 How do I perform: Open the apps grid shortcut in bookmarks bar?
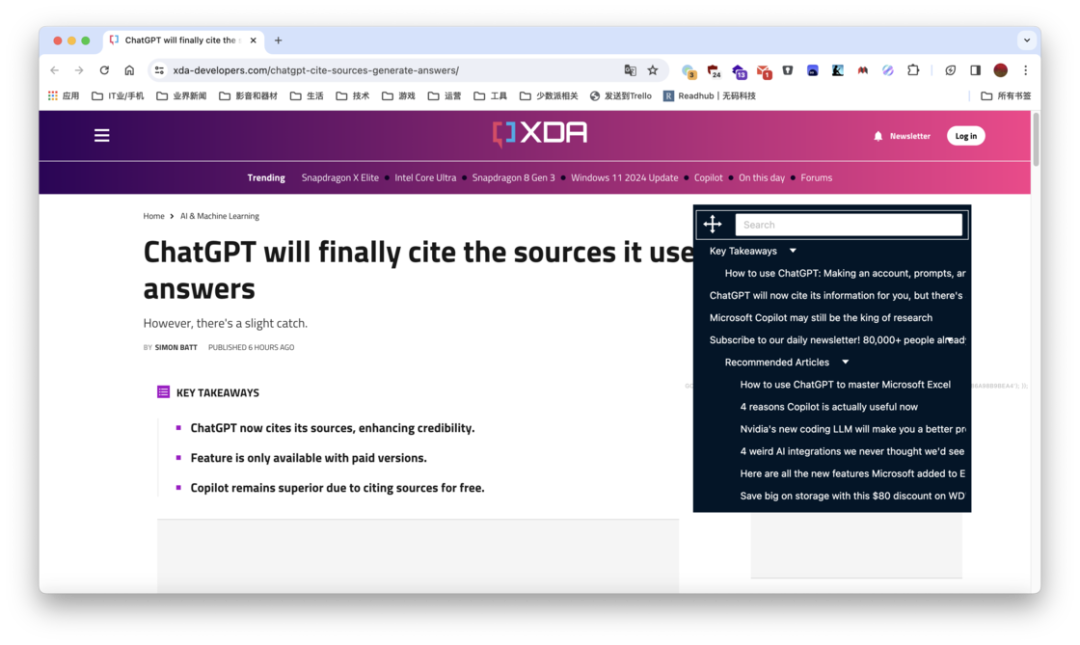pyautogui.click(x=53, y=96)
